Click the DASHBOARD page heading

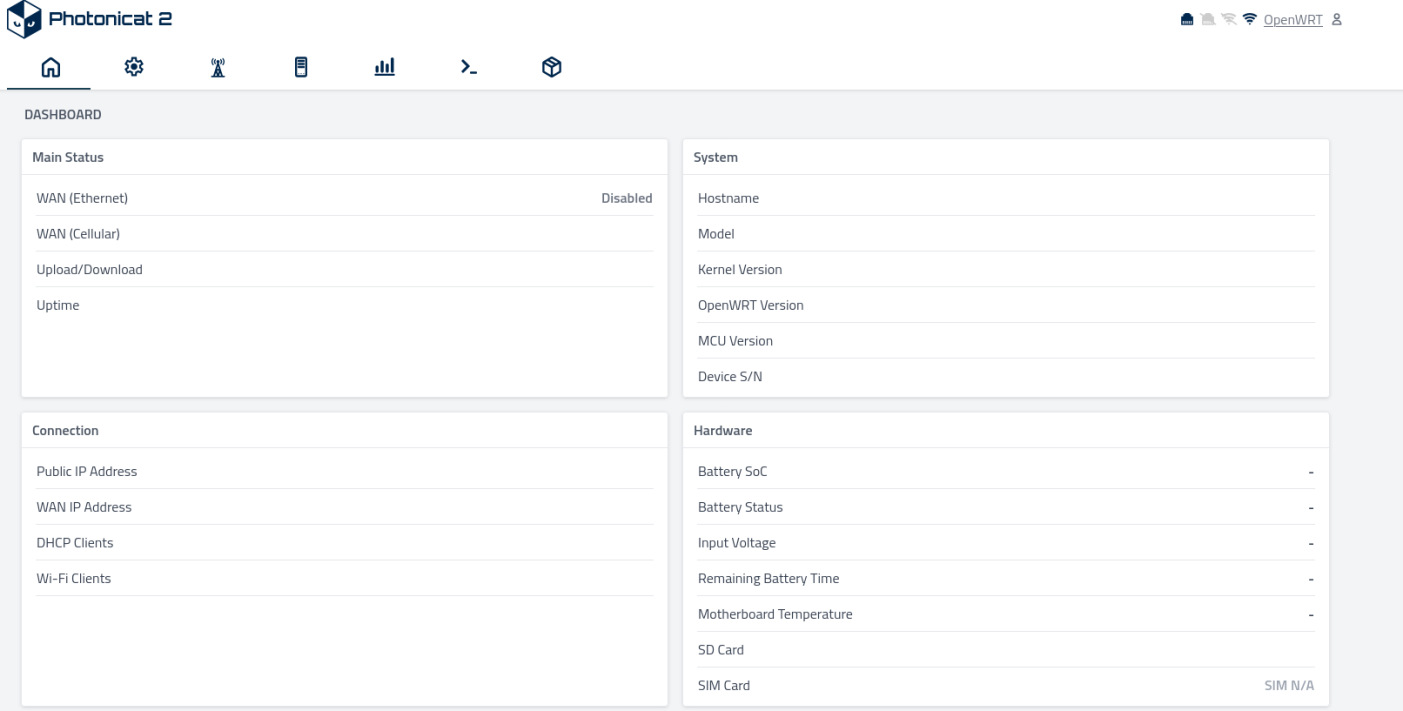63,115
